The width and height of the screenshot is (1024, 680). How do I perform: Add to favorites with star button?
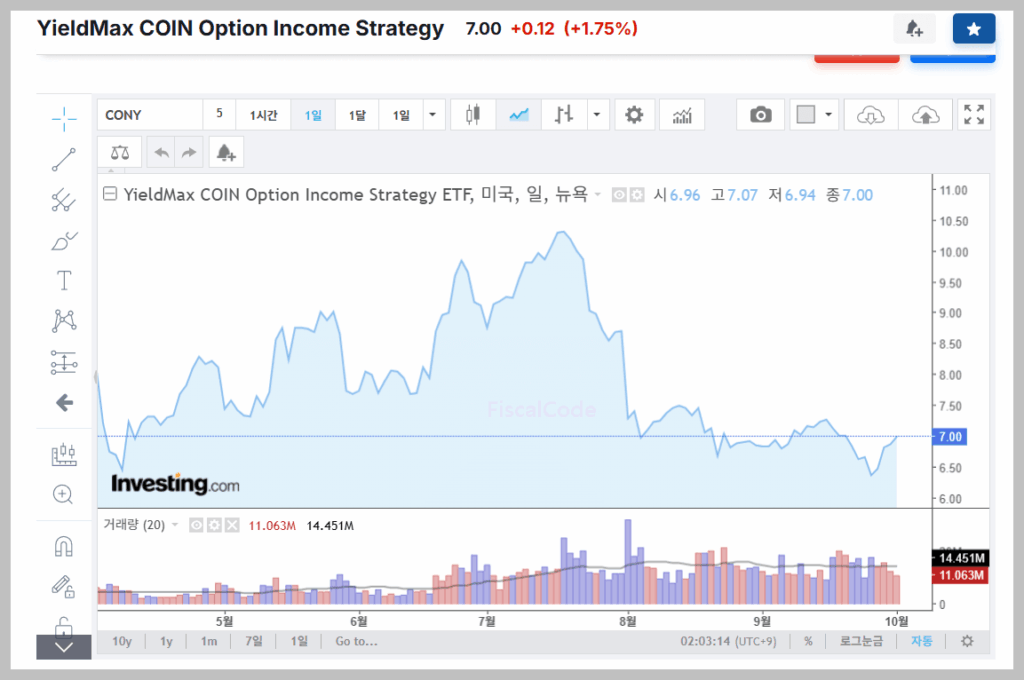coord(973,29)
